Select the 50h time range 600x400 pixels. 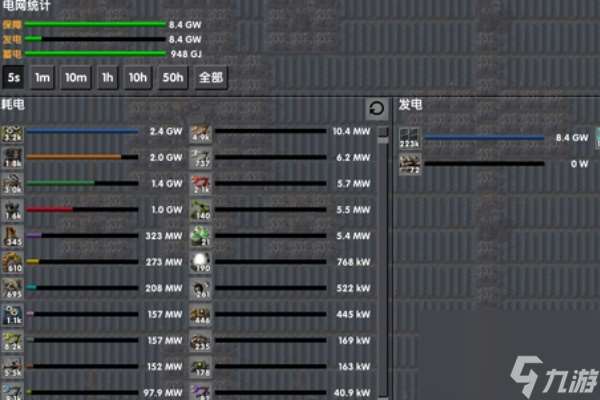click(173, 78)
